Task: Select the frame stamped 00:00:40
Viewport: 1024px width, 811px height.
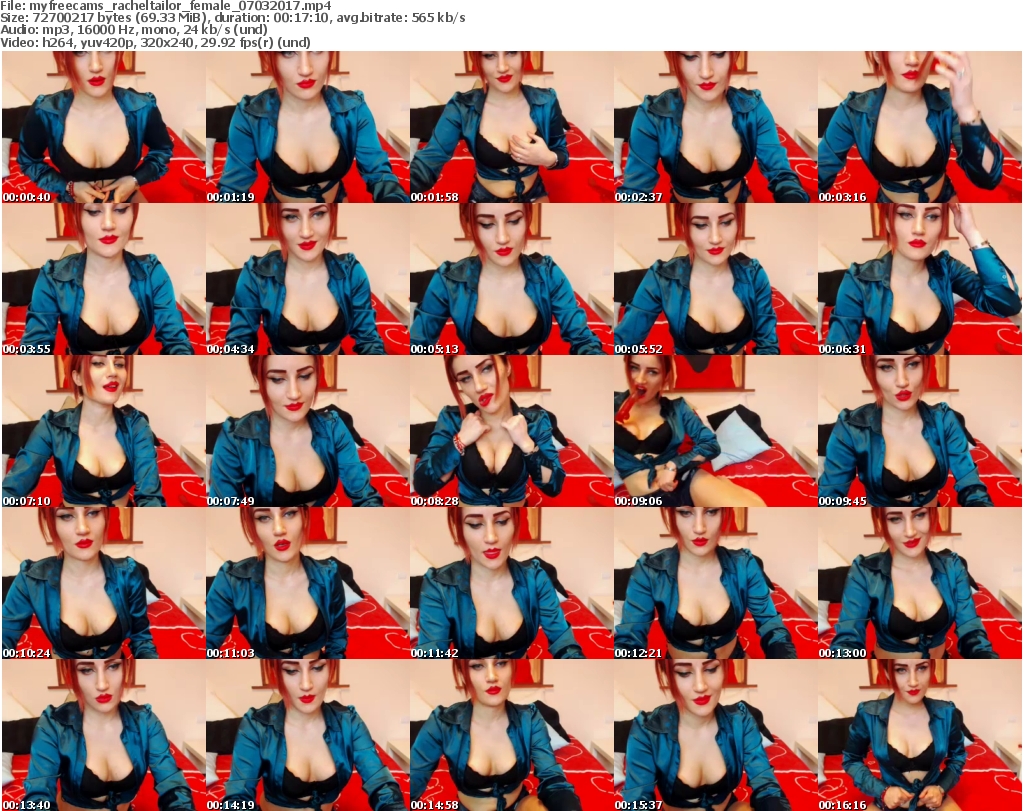Action: [x=104, y=127]
